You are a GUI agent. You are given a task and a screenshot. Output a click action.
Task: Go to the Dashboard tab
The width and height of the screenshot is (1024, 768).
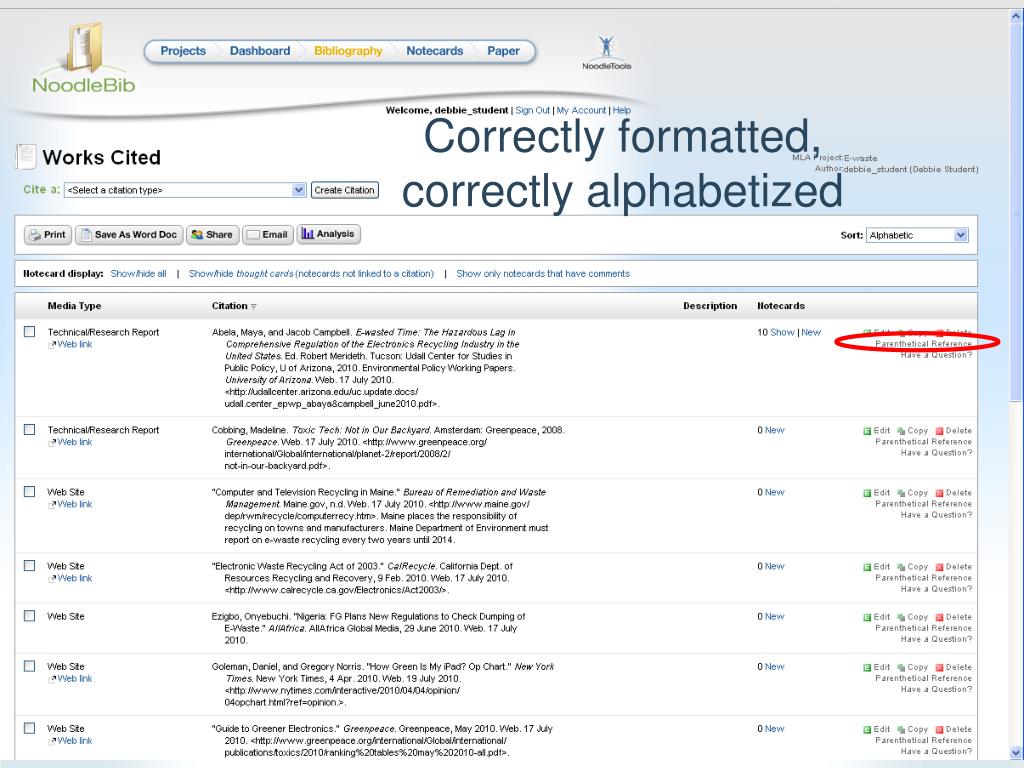tap(260, 51)
